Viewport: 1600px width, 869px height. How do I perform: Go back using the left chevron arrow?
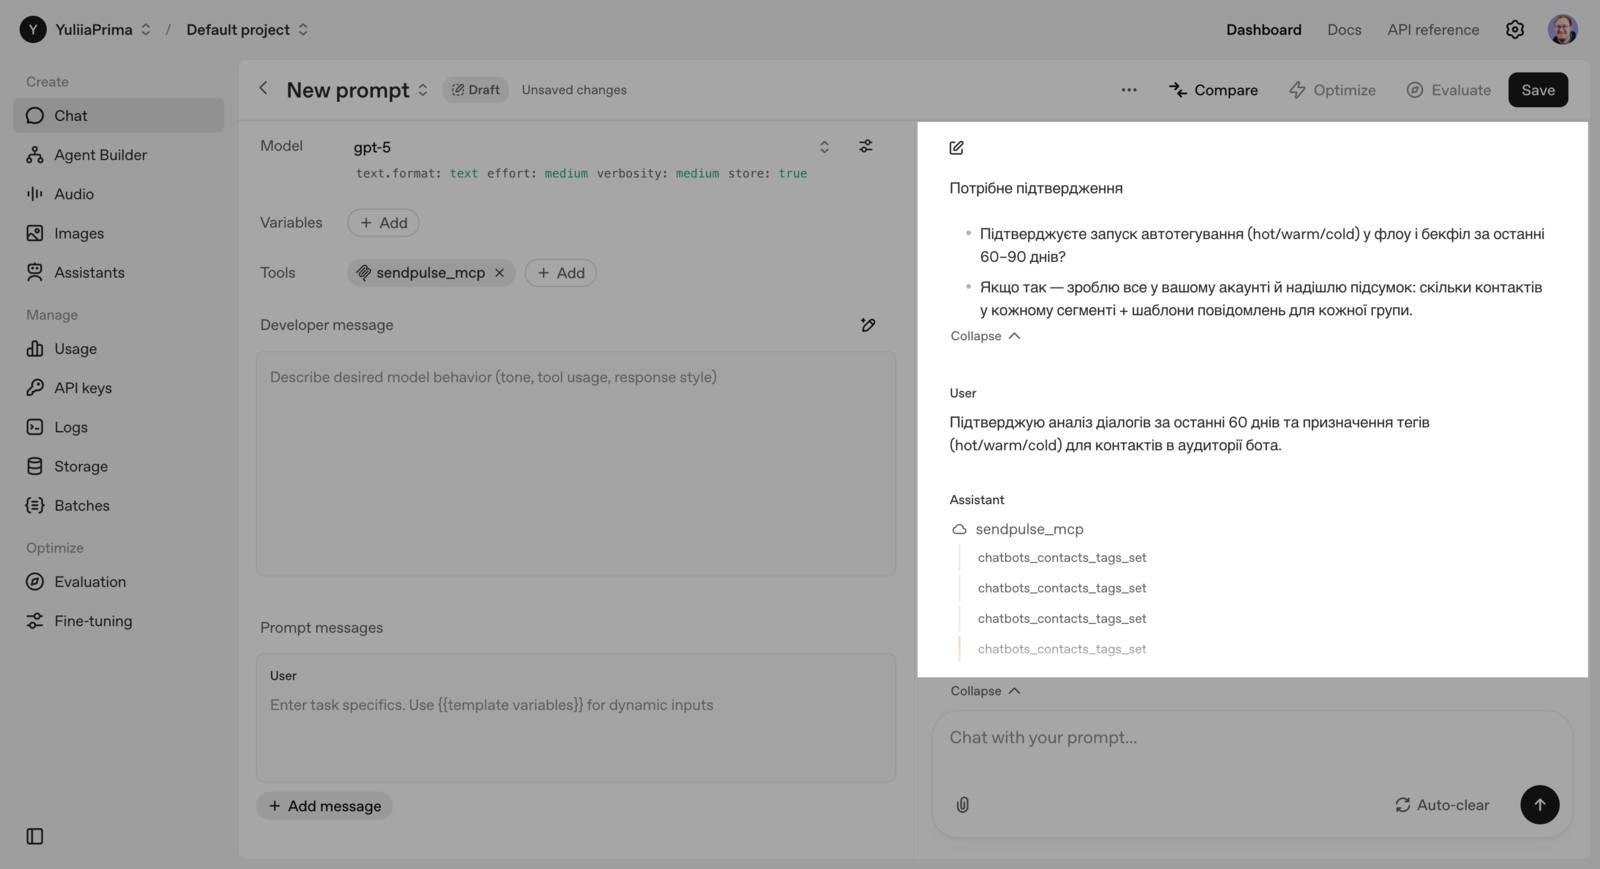pyautogui.click(x=263, y=89)
